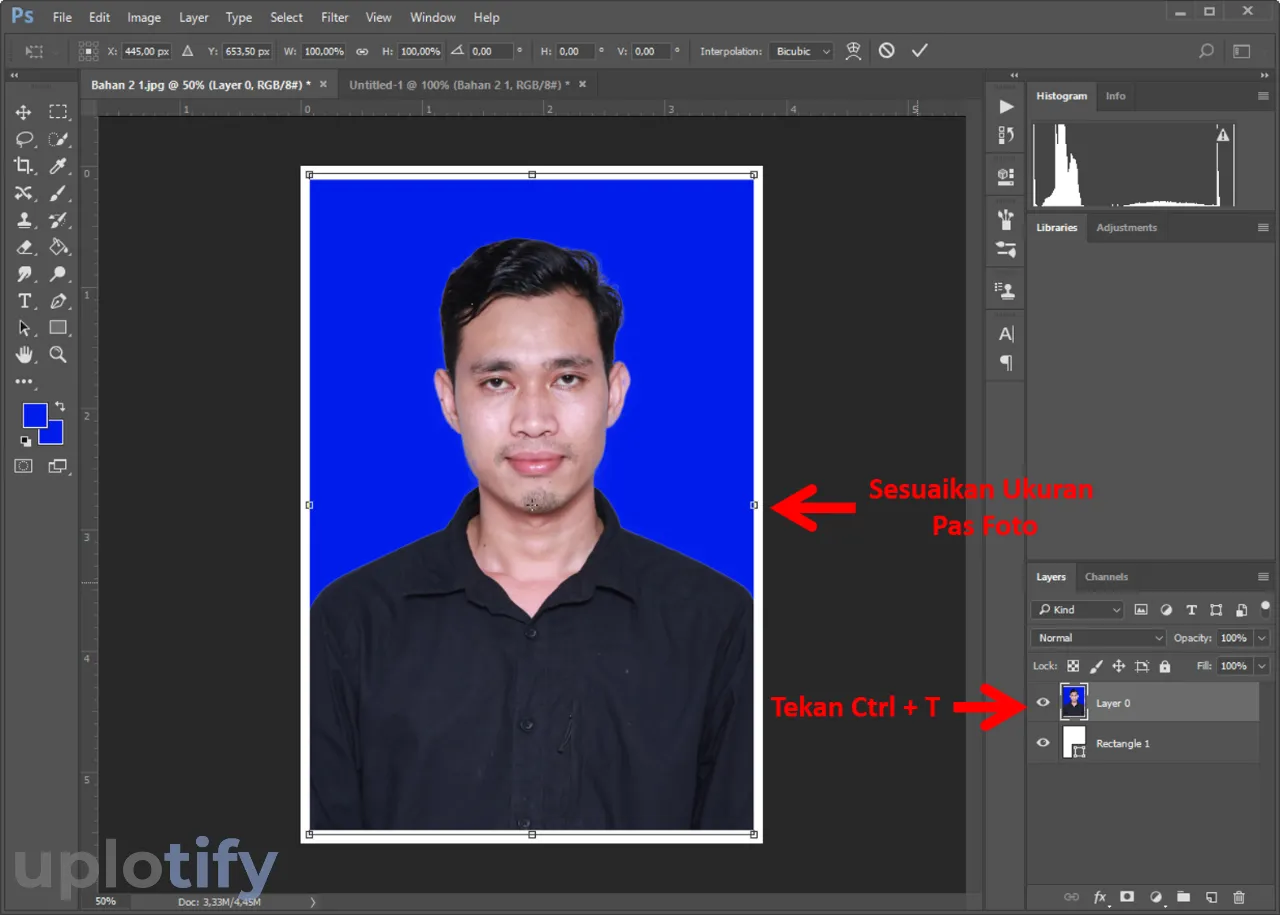Choose the Horizontal Type tool

click(x=24, y=301)
